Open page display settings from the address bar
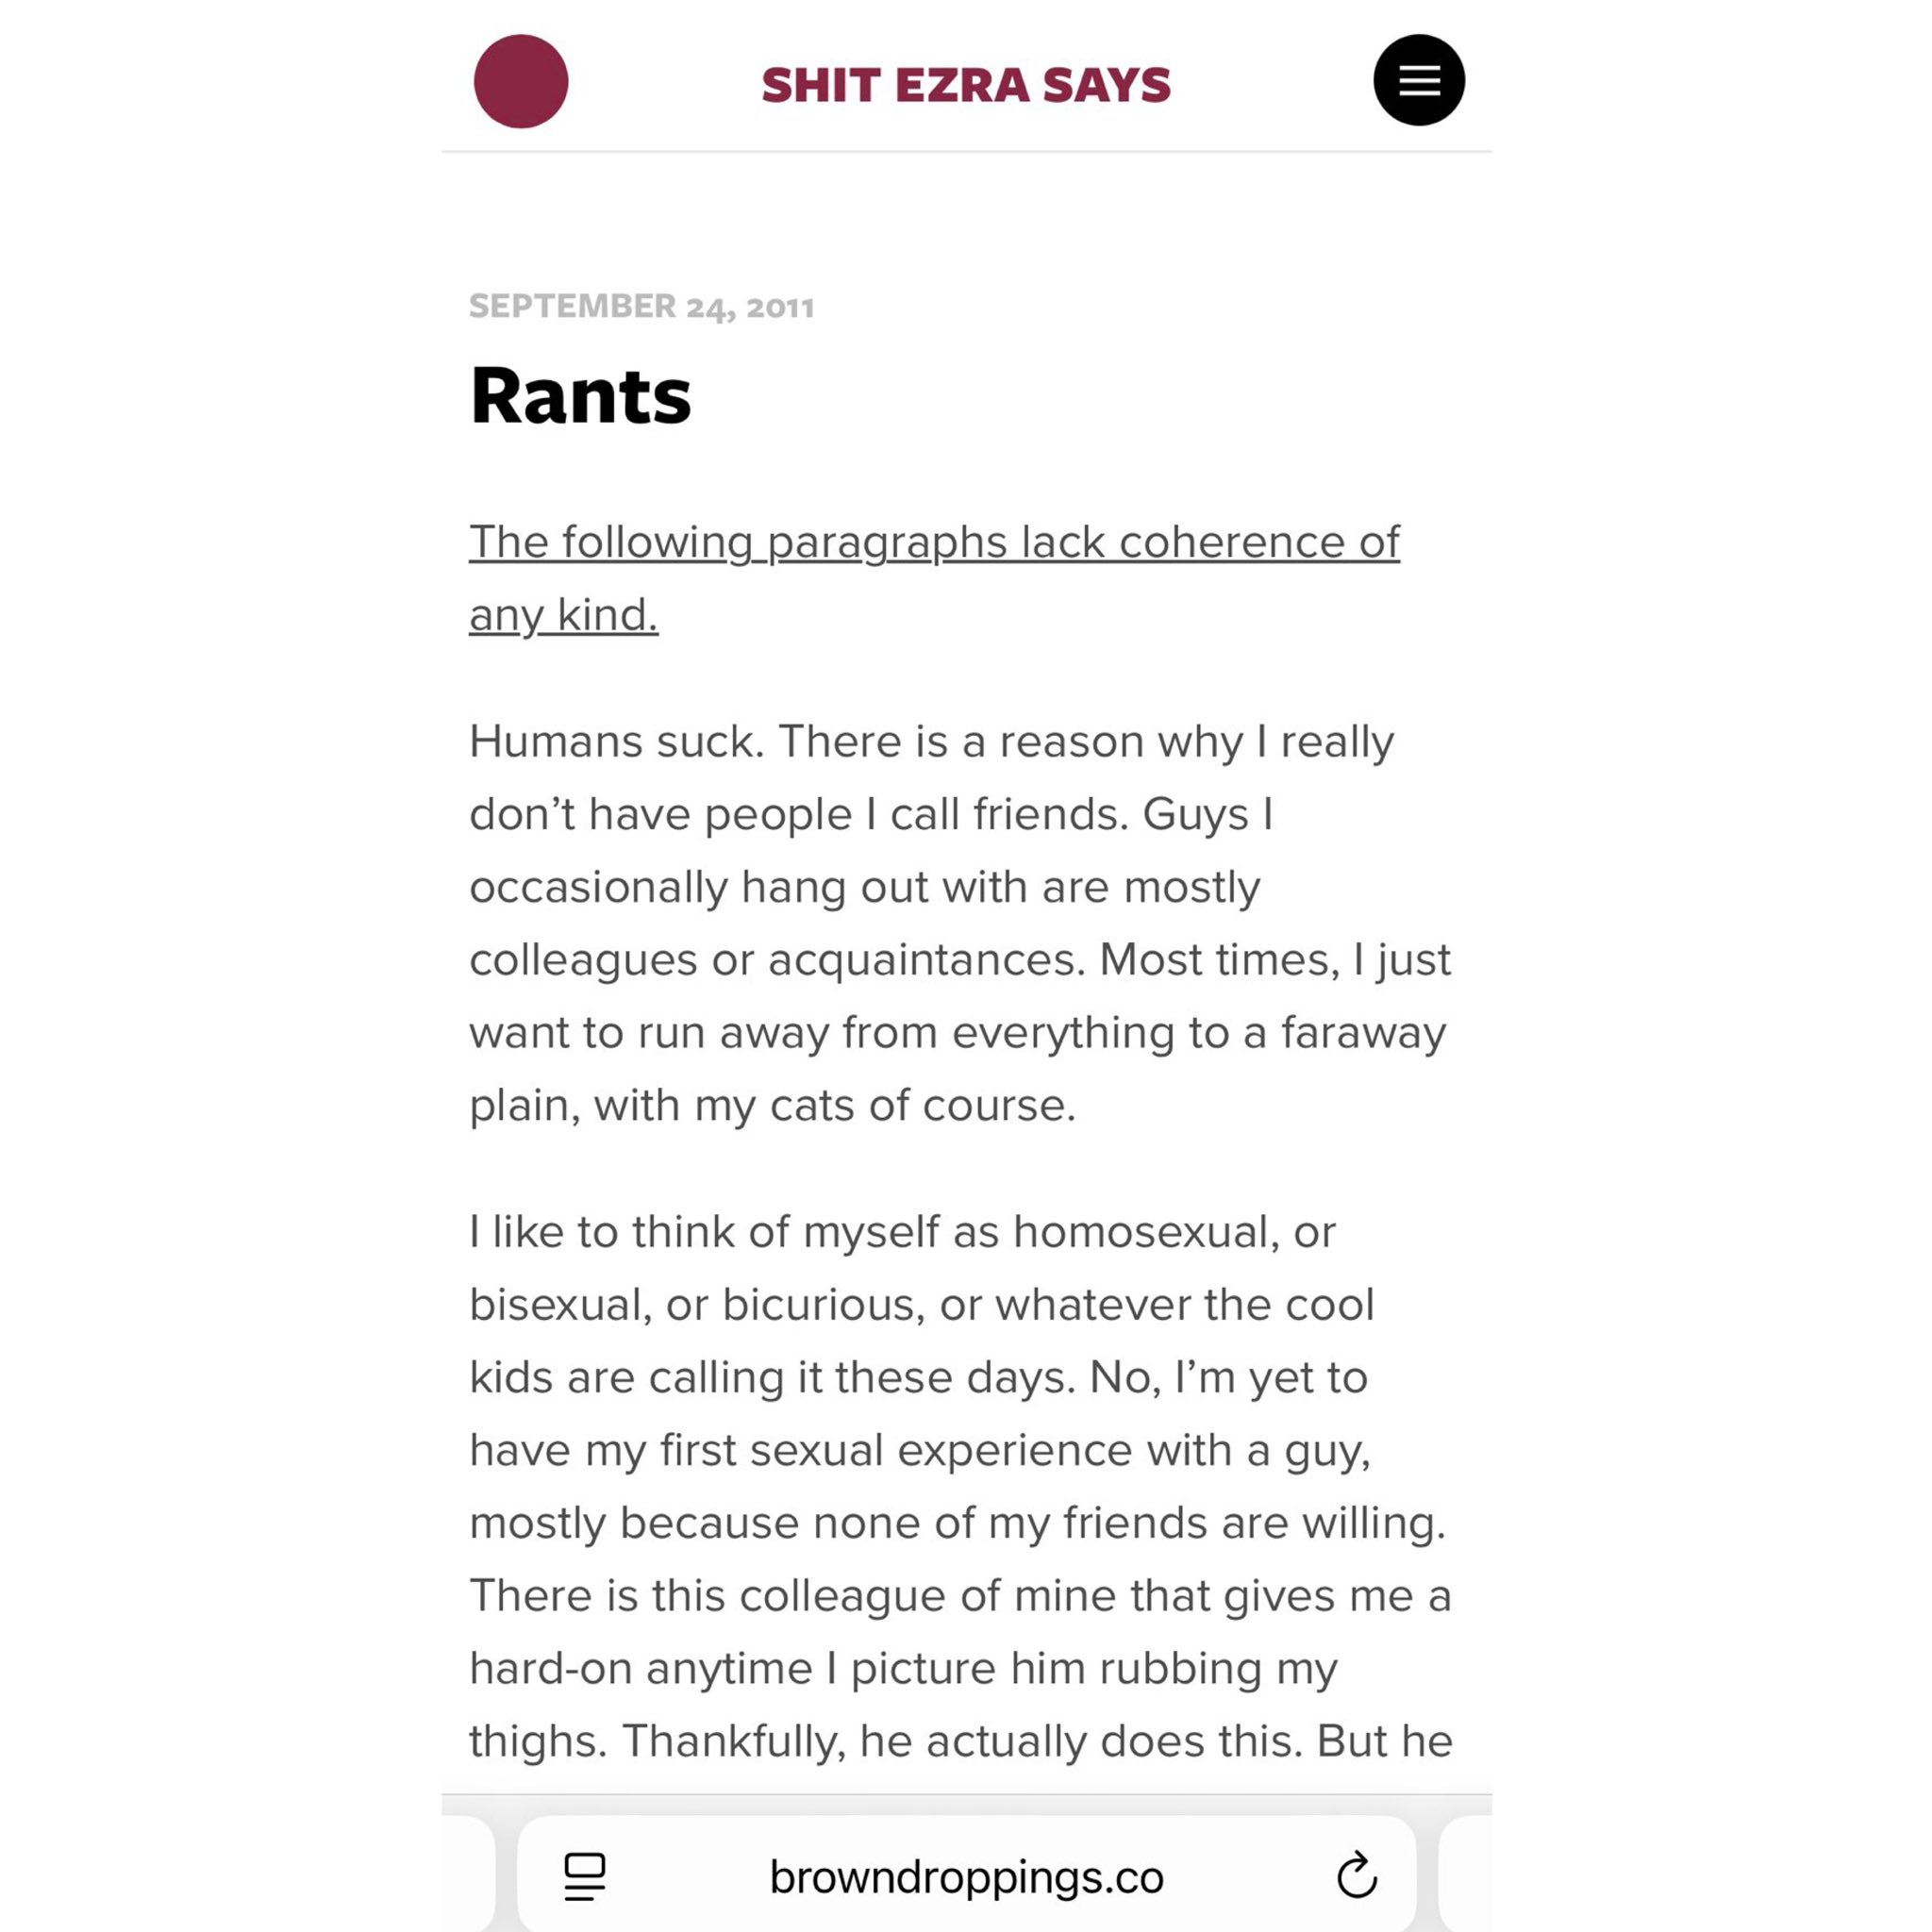 (x=586, y=1875)
